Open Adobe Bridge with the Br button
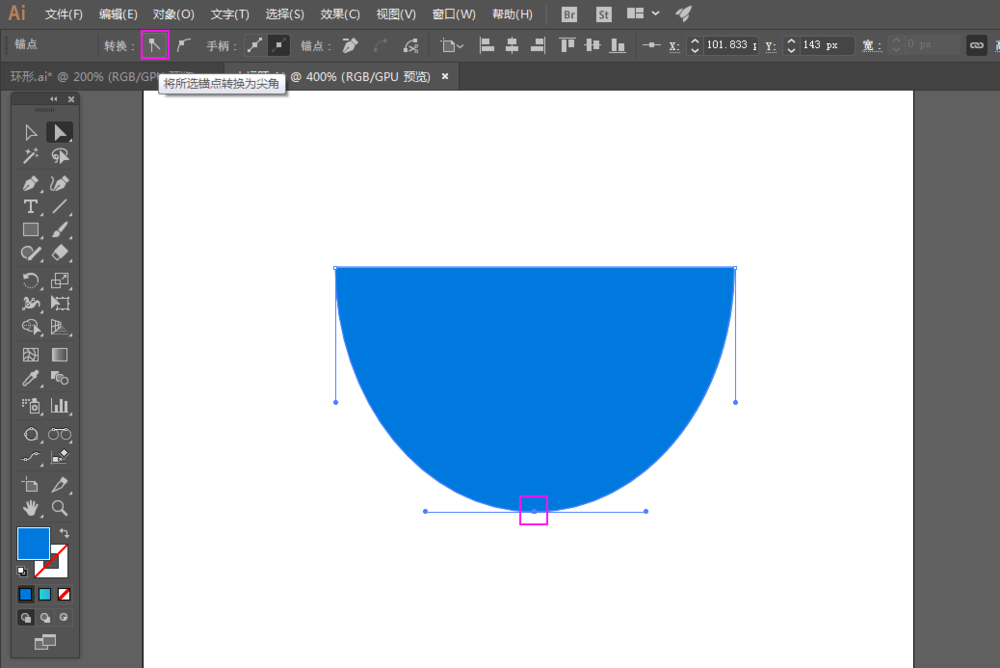 [569, 14]
